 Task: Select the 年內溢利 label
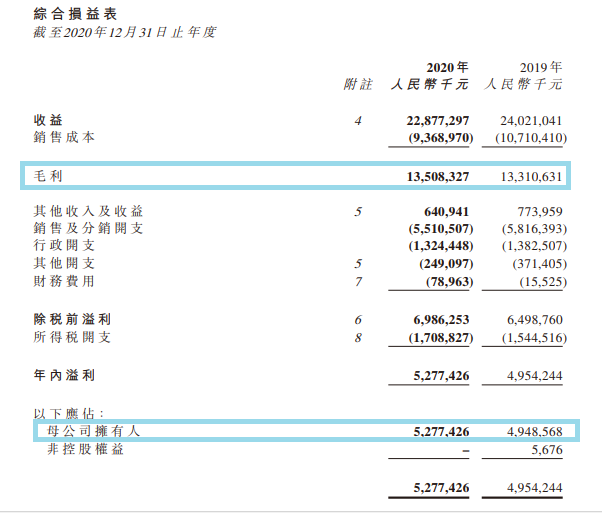(x=64, y=375)
